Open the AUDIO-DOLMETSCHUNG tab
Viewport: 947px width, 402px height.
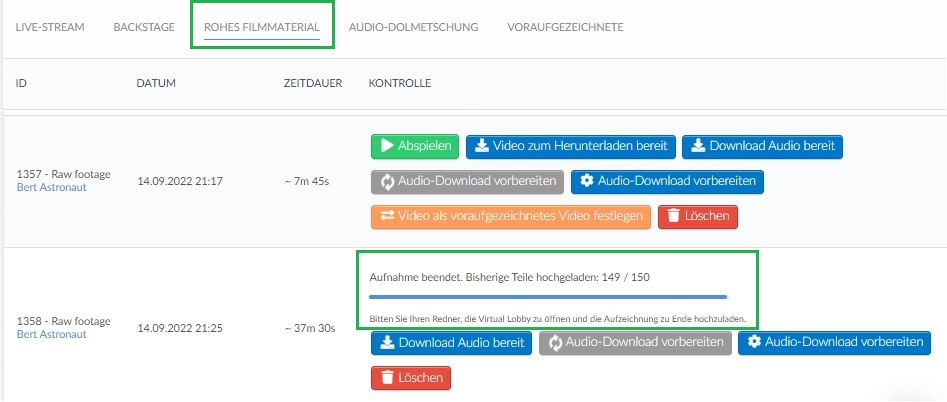click(413, 27)
